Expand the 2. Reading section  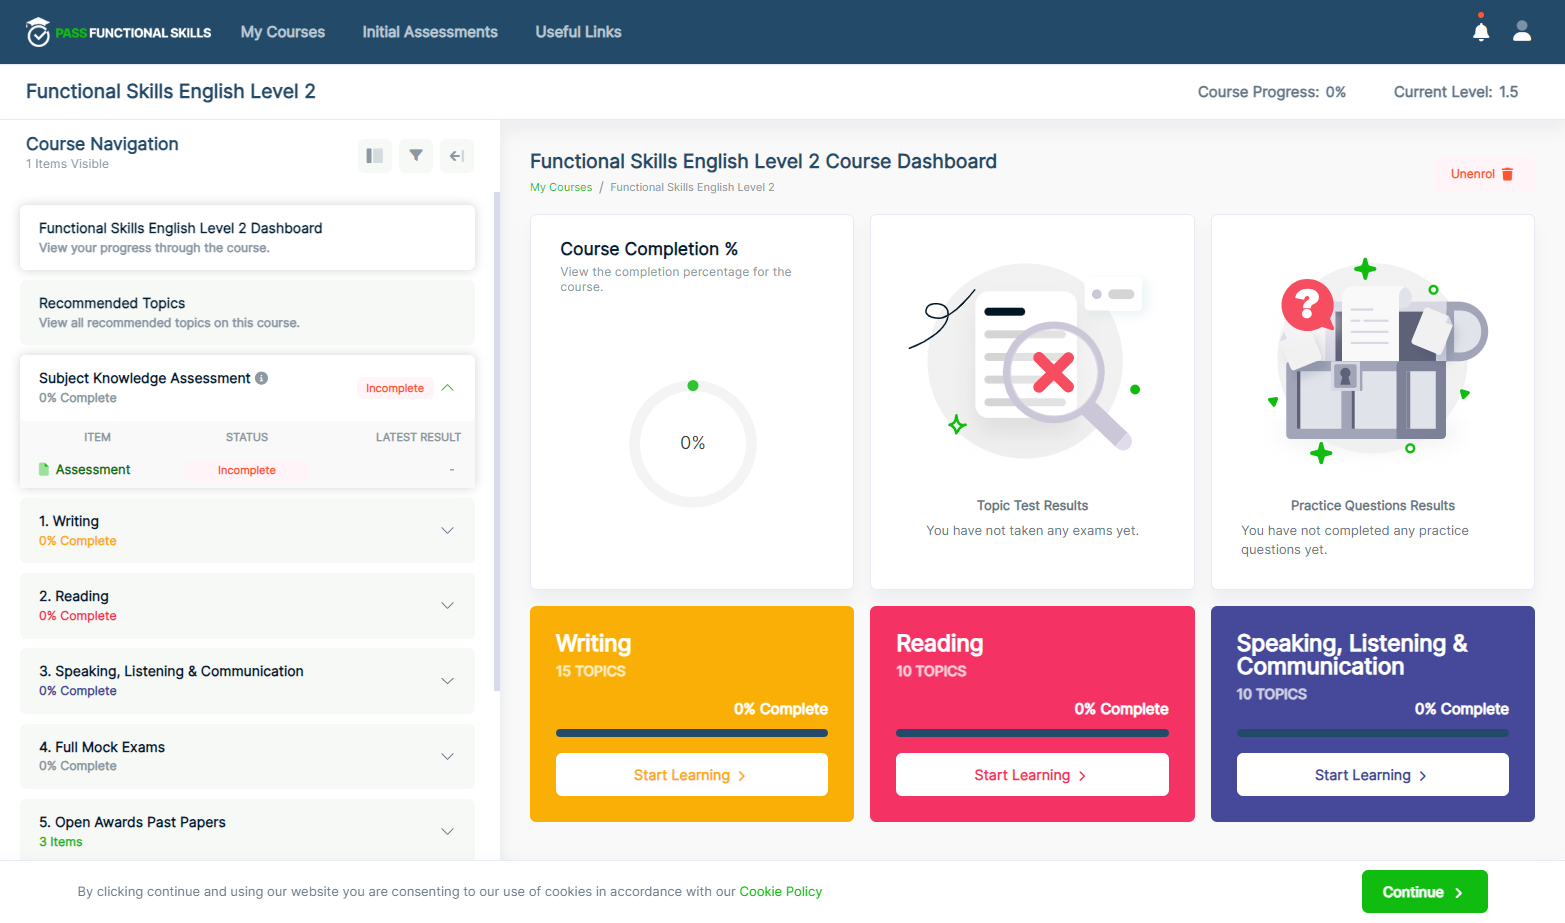click(x=448, y=606)
